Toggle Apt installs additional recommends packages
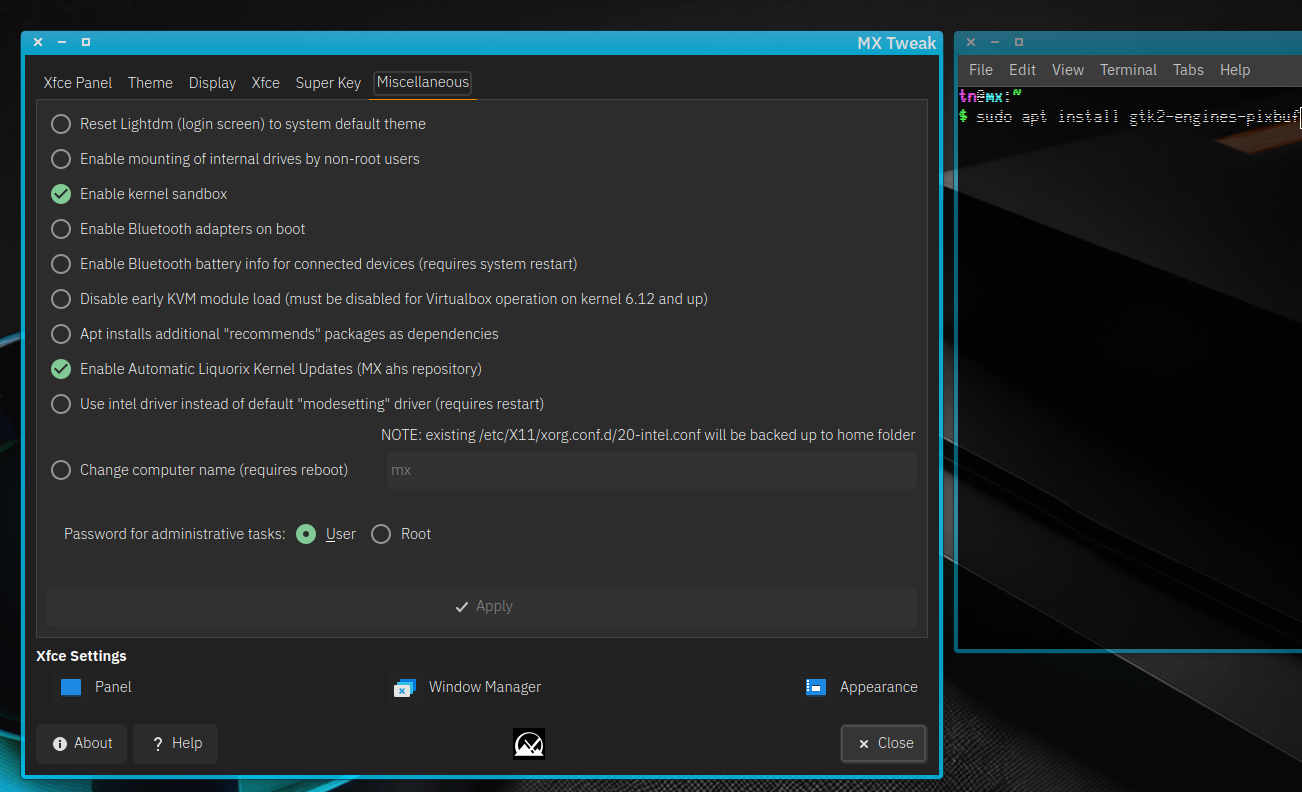 (x=61, y=334)
